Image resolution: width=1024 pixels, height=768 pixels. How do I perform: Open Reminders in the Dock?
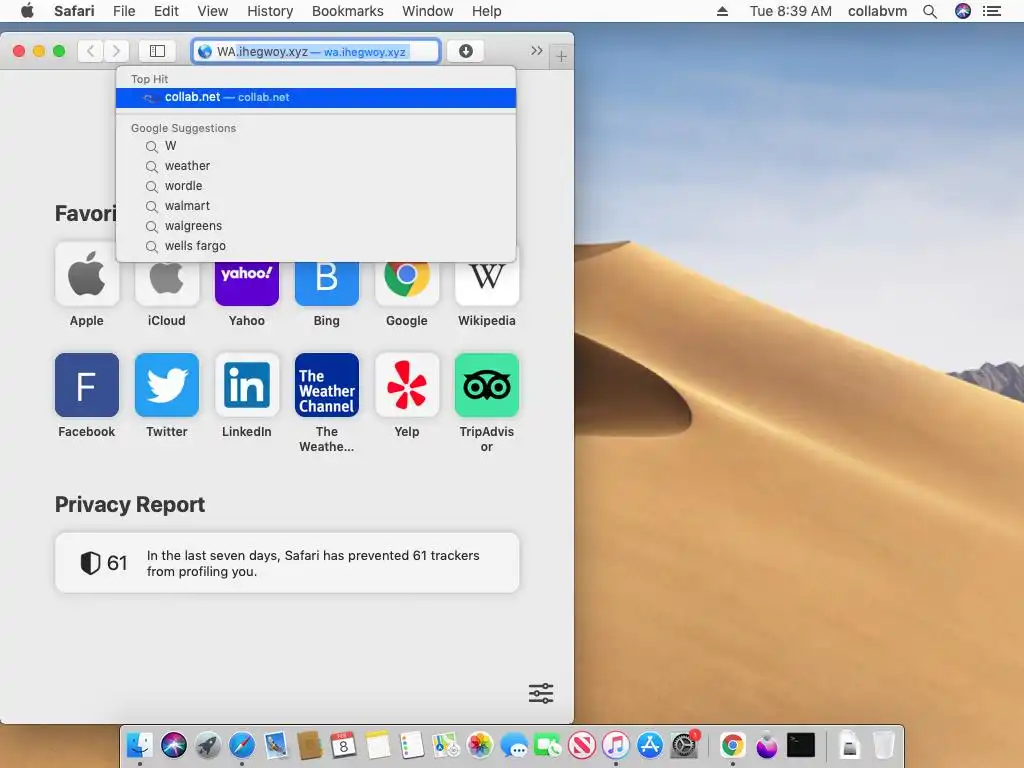[x=411, y=744]
